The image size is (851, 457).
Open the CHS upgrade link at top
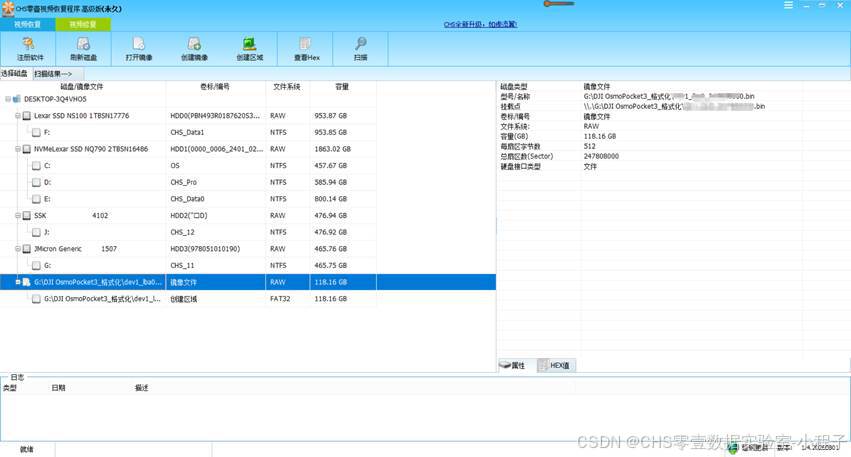pyautogui.click(x=480, y=24)
